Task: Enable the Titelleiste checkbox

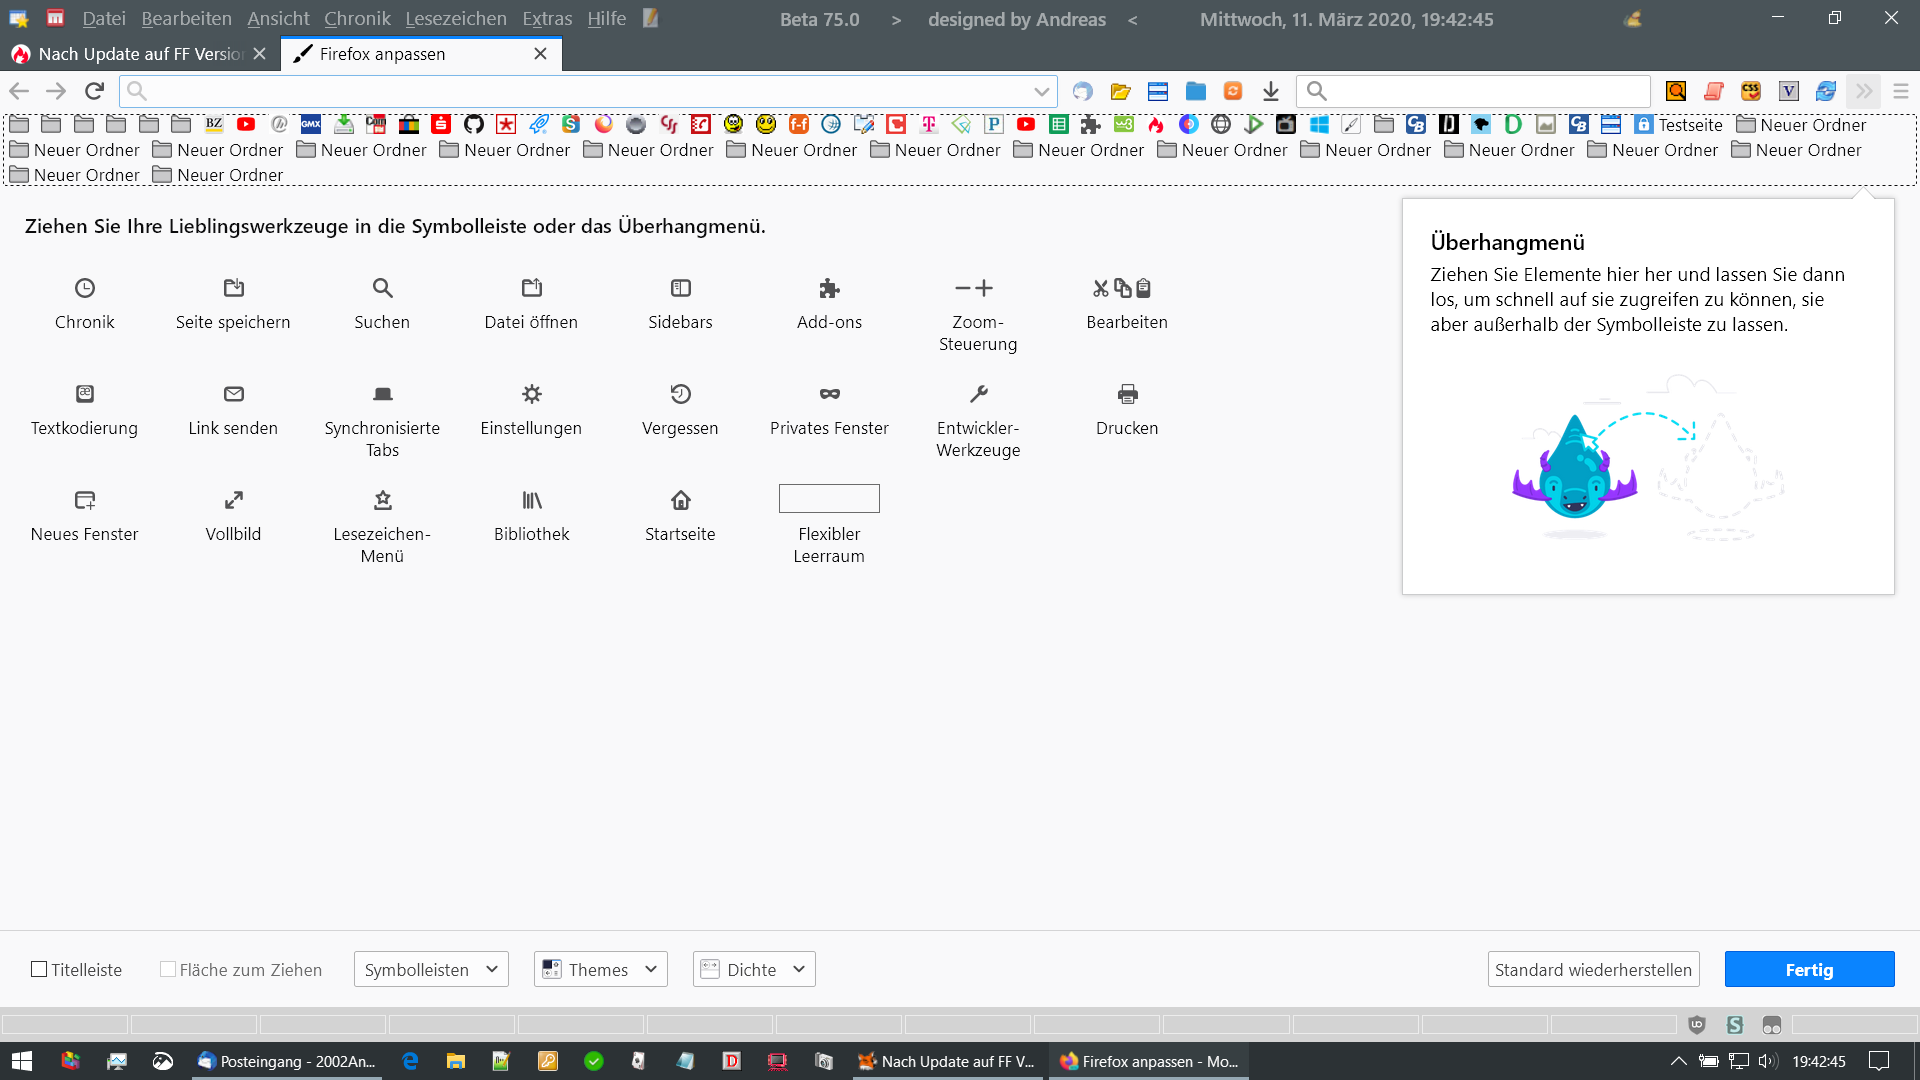Action: pyautogui.click(x=40, y=969)
